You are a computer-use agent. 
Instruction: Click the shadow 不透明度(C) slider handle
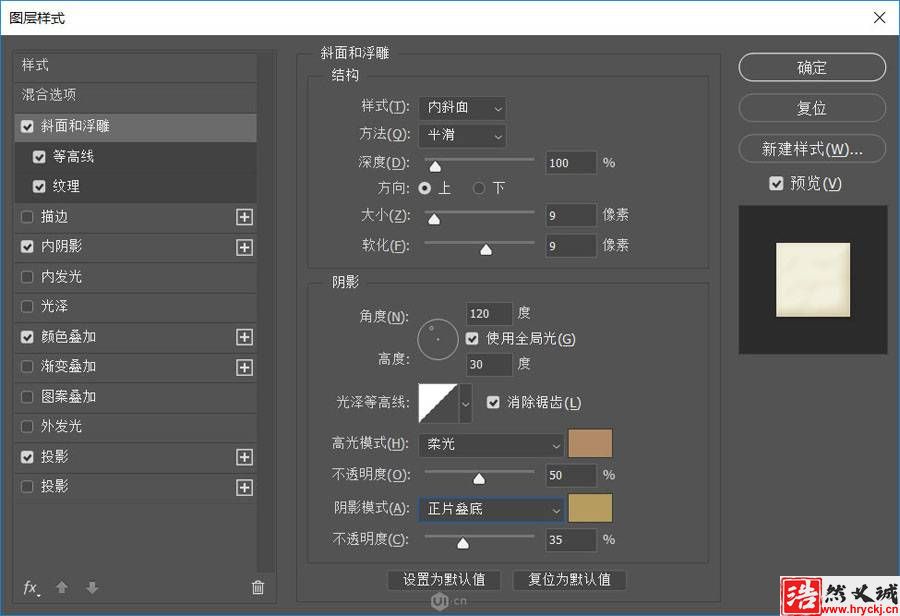pyautogui.click(x=463, y=543)
